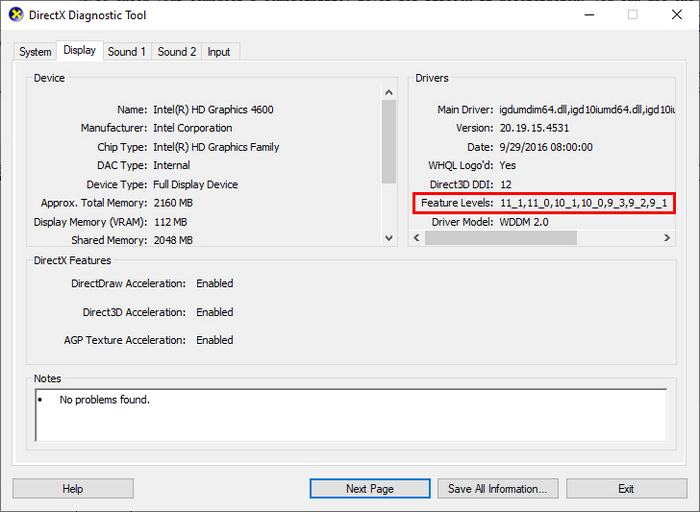700x512 pixels.
Task: Click the 'No problems found.' note
Action: [x=104, y=400]
